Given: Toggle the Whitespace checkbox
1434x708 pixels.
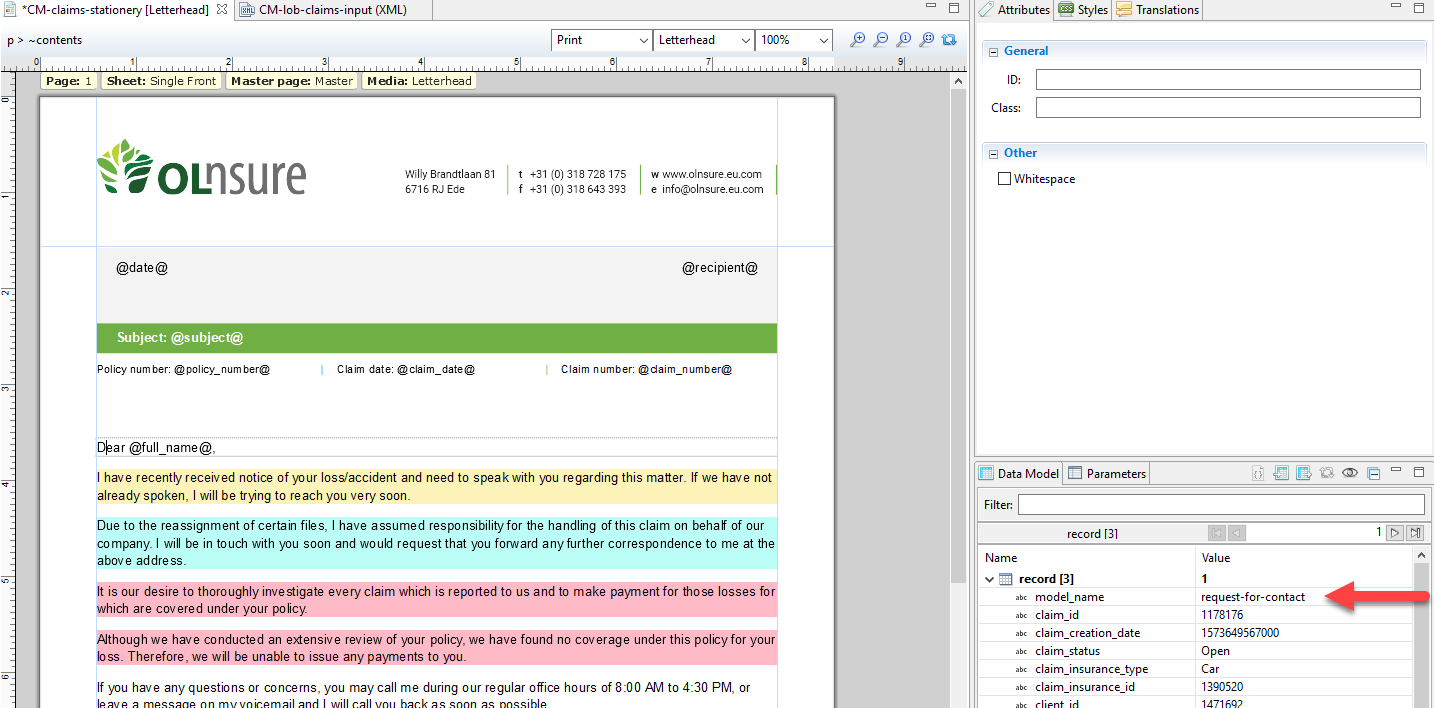Looking at the screenshot, I should [x=1005, y=178].
